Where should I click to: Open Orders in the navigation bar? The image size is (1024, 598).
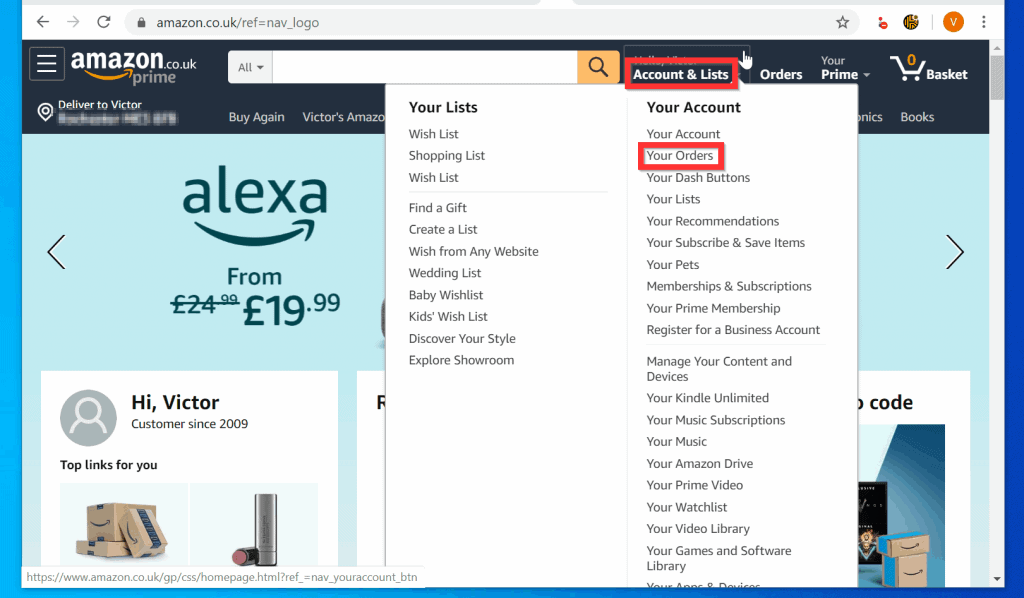[780, 74]
